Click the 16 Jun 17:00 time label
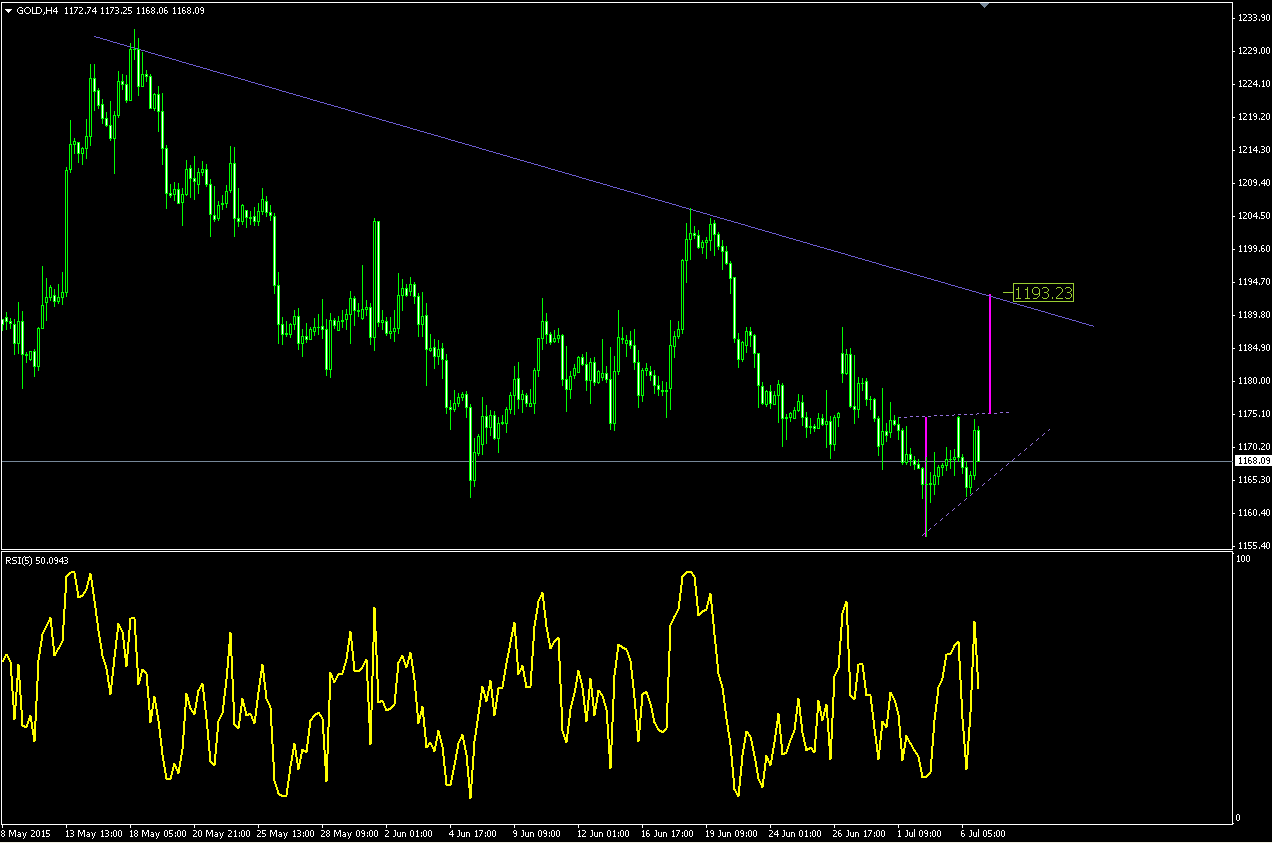Screen dimensions: 1272x844 click(x=669, y=832)
